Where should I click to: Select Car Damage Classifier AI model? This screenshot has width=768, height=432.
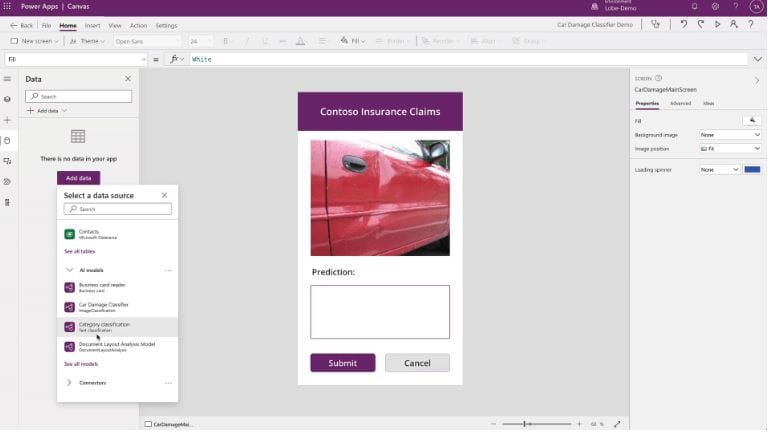103,306
